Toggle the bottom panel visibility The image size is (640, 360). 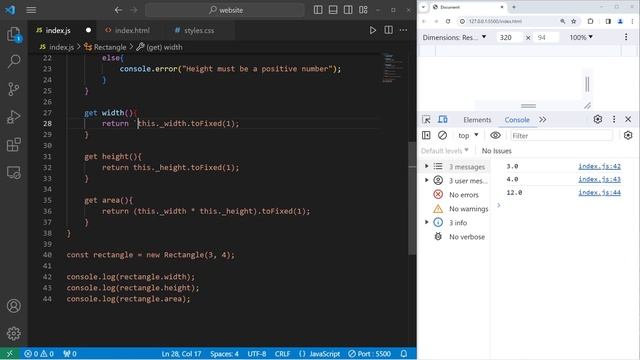pos(333,10)
